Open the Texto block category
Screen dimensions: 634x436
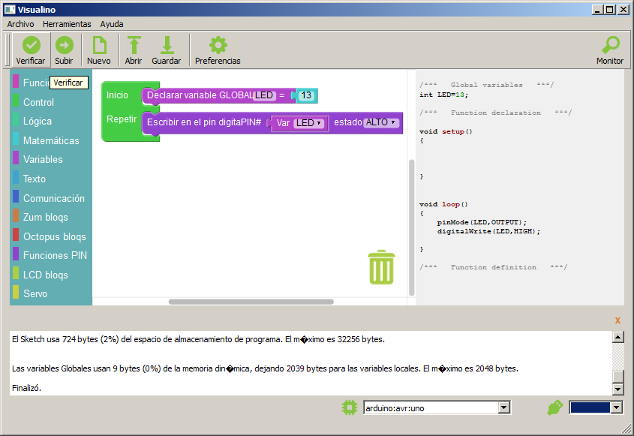point(34,179)
